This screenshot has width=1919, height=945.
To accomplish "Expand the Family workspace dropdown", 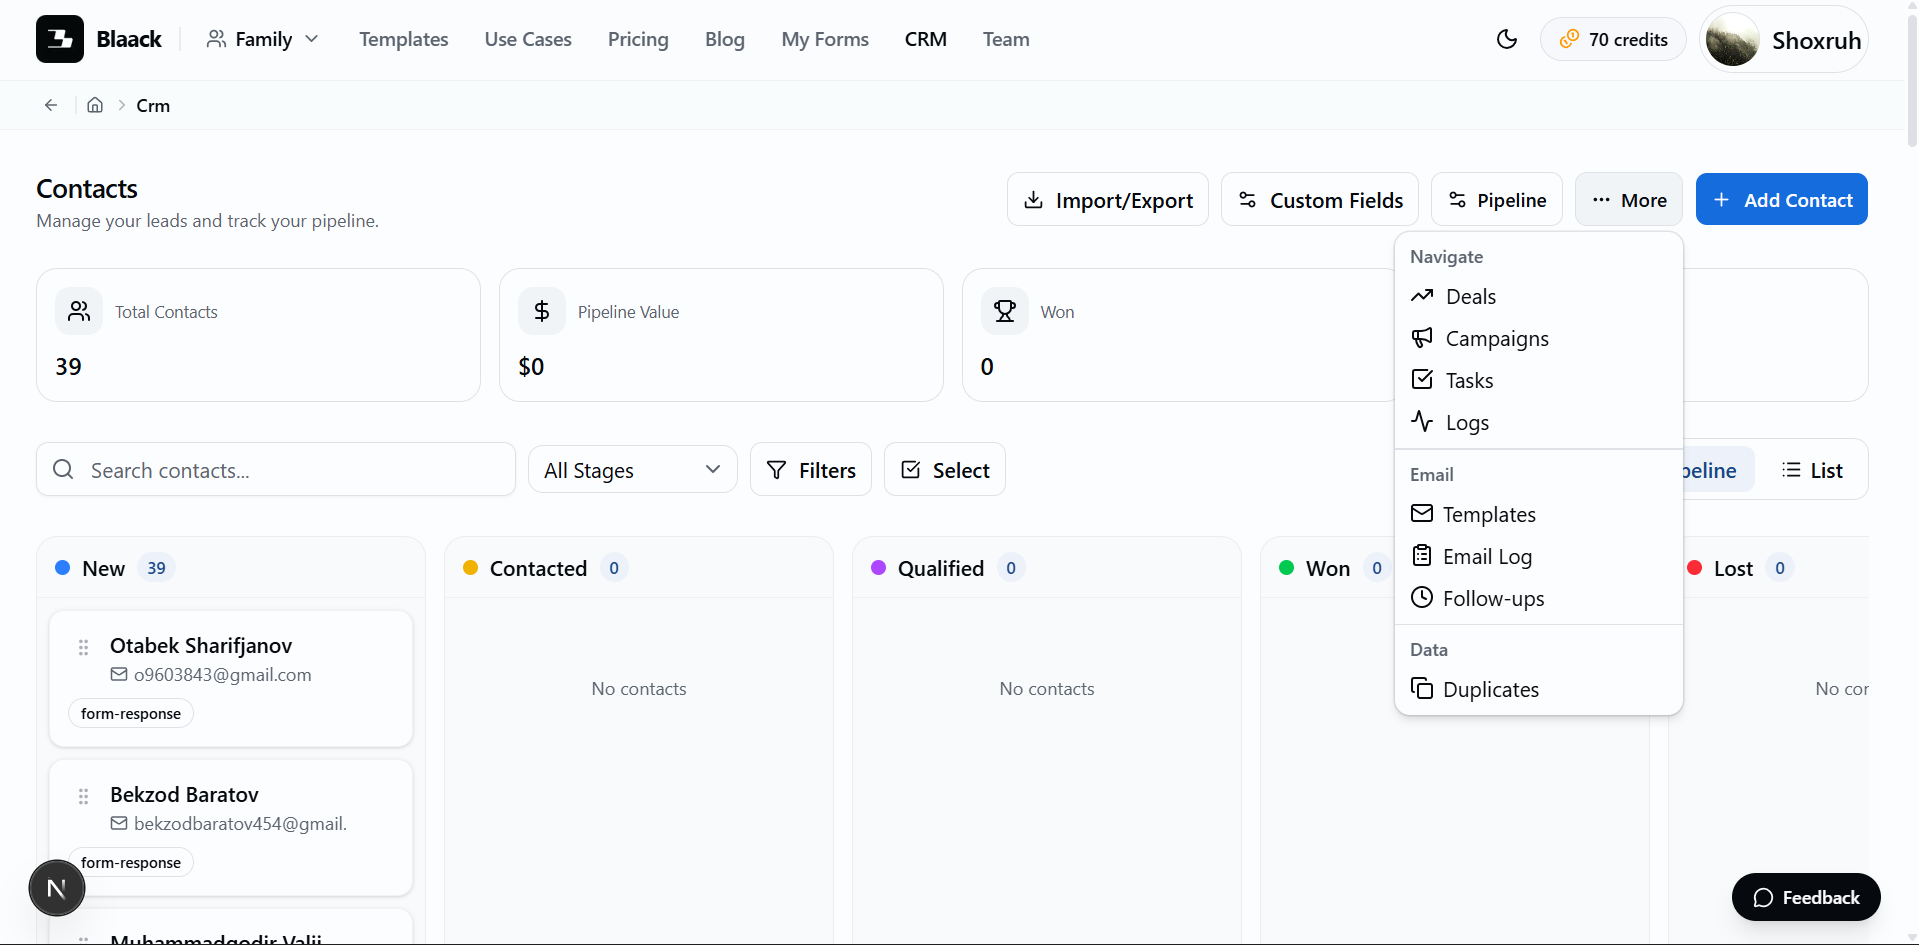I will [x=263, y=39].
